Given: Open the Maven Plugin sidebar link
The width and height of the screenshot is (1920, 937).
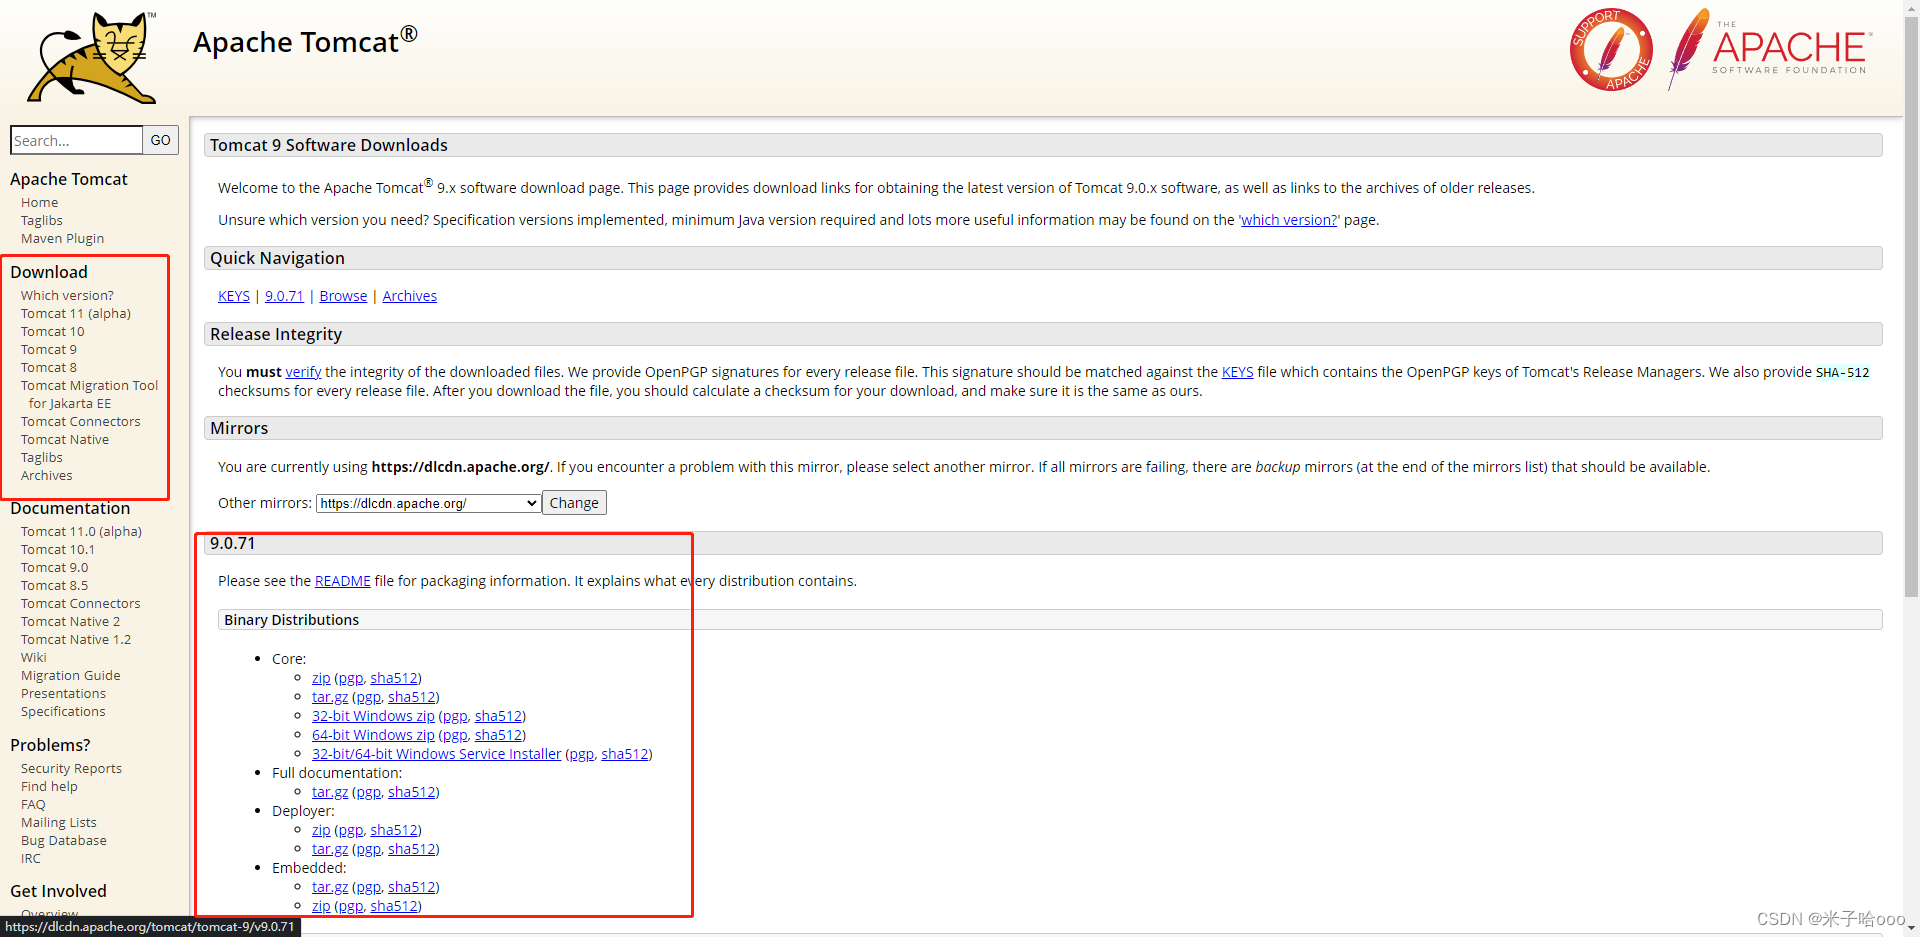Looking at the screenshot, I should tap(62, 238).
